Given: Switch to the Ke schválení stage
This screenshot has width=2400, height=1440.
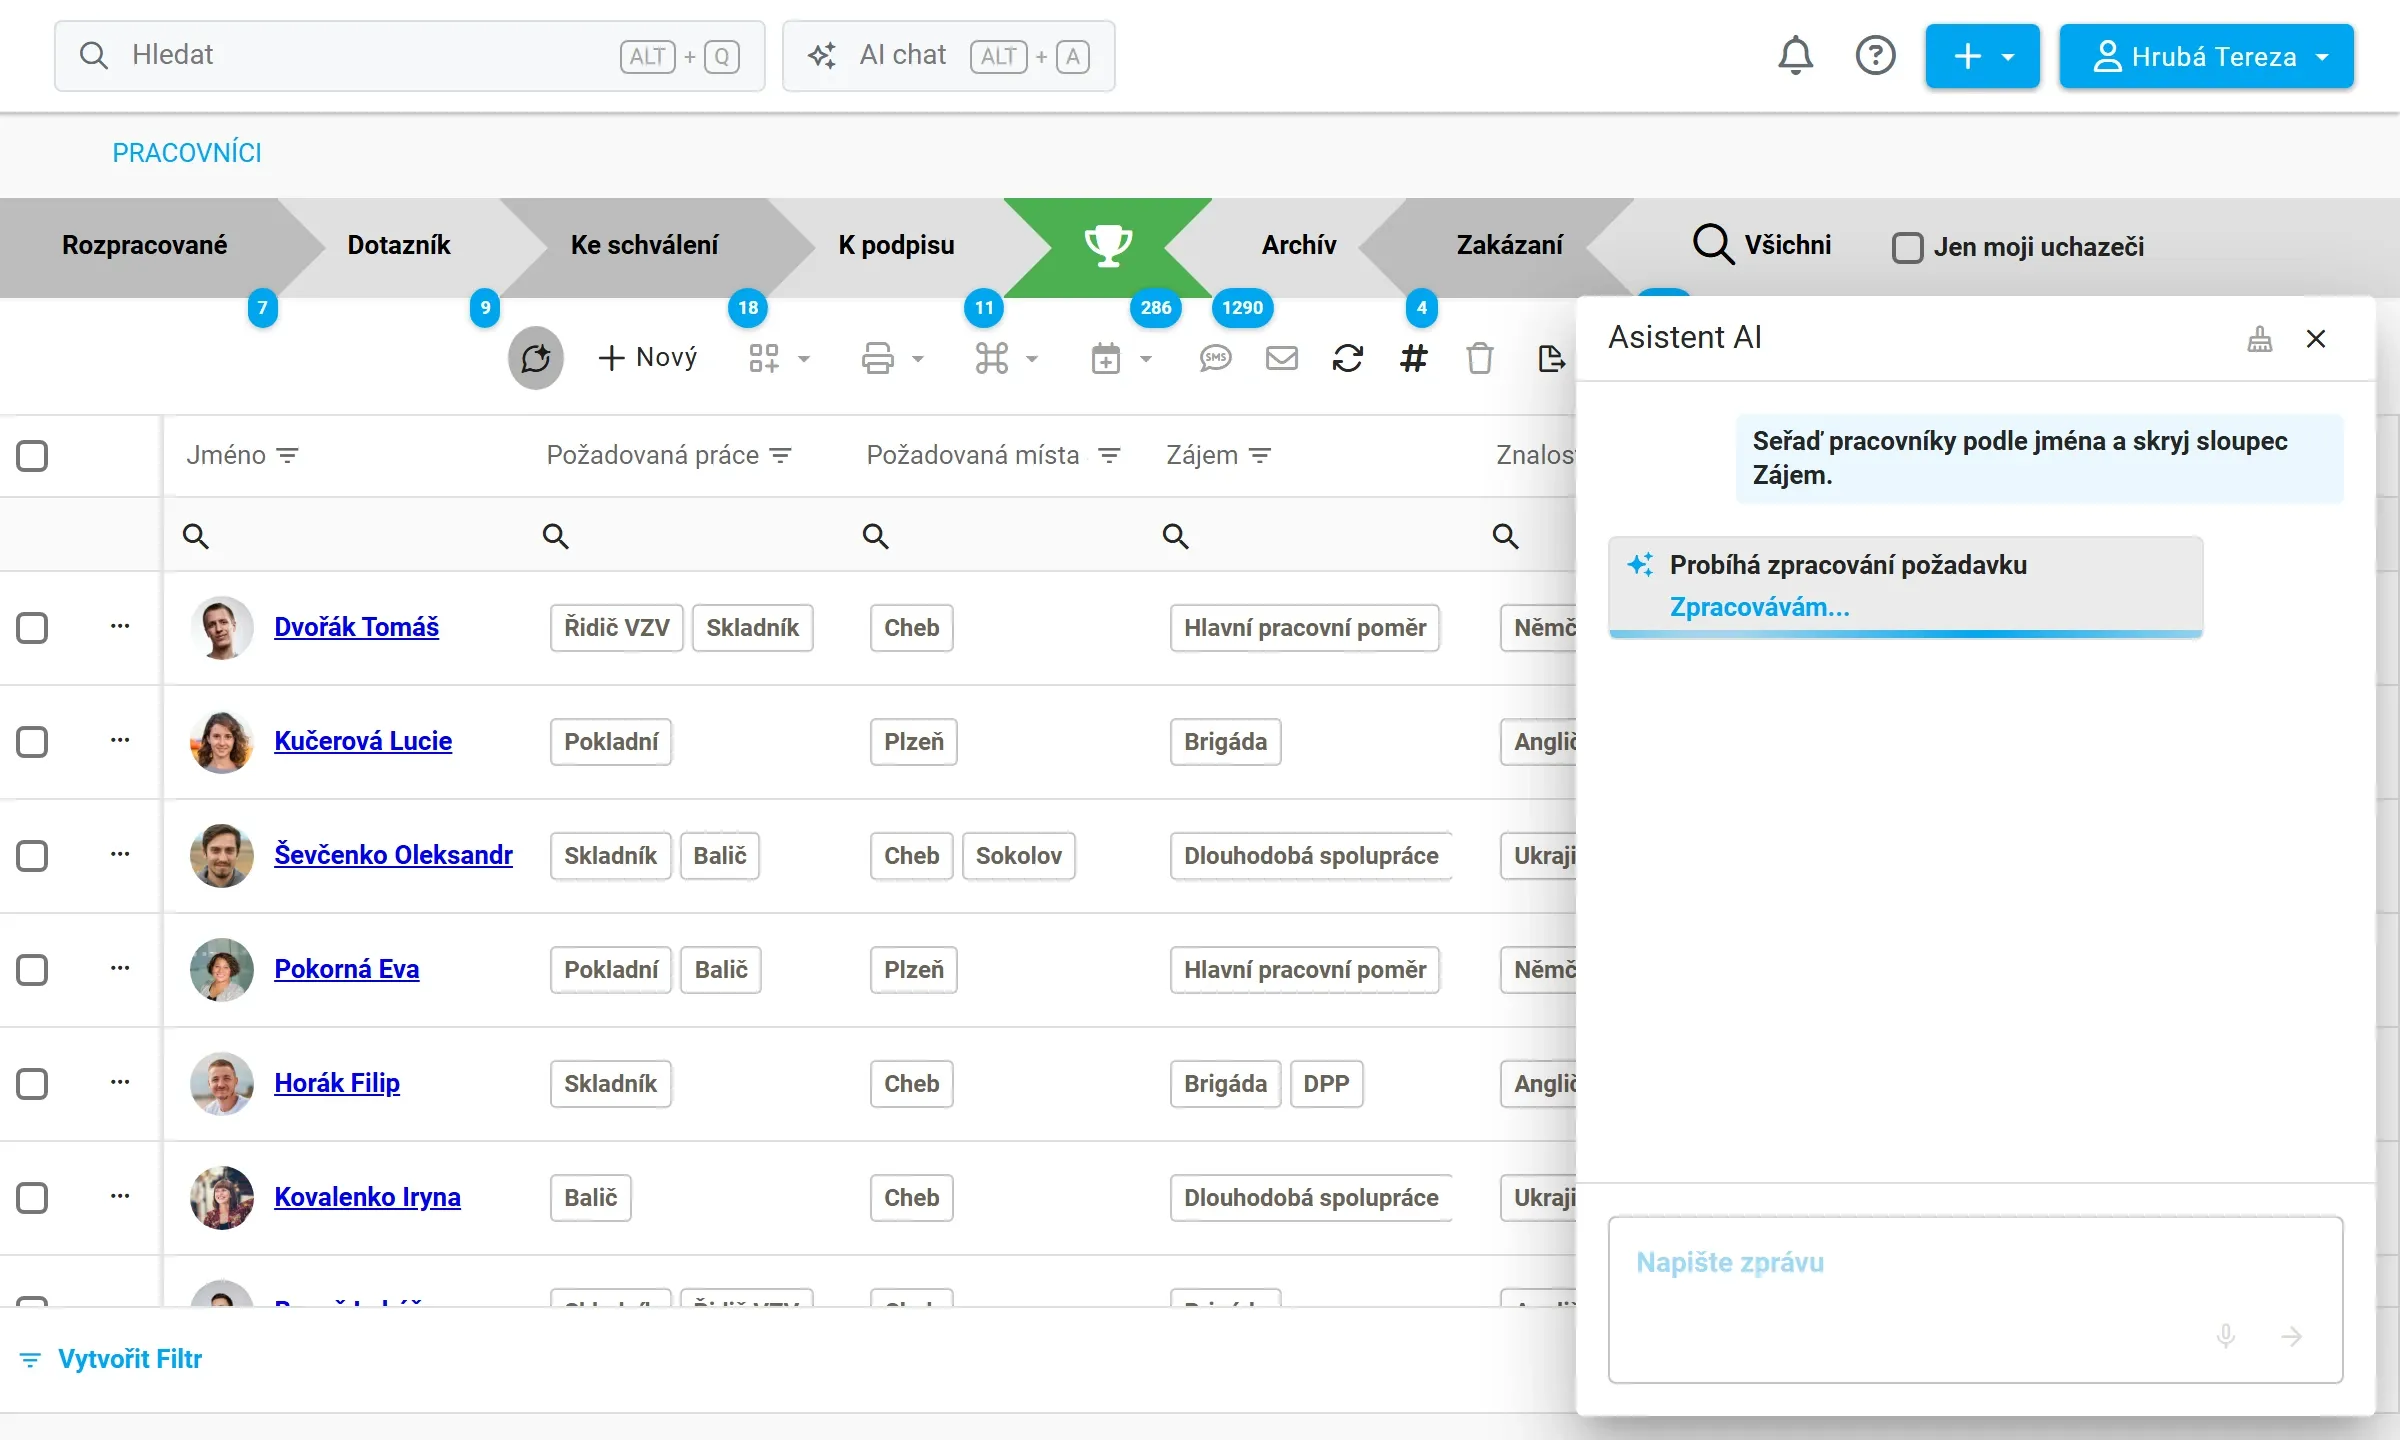Looking at the screenshot, I should (x=644, y=246).
